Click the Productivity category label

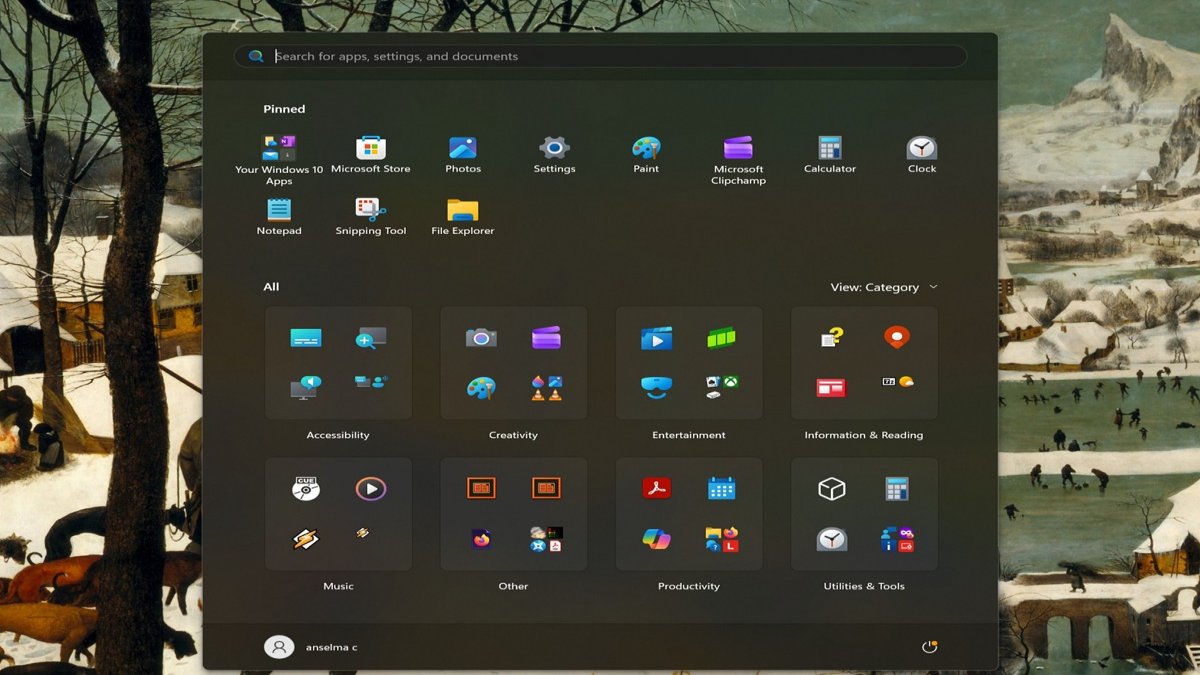click(x=689, y=586)
